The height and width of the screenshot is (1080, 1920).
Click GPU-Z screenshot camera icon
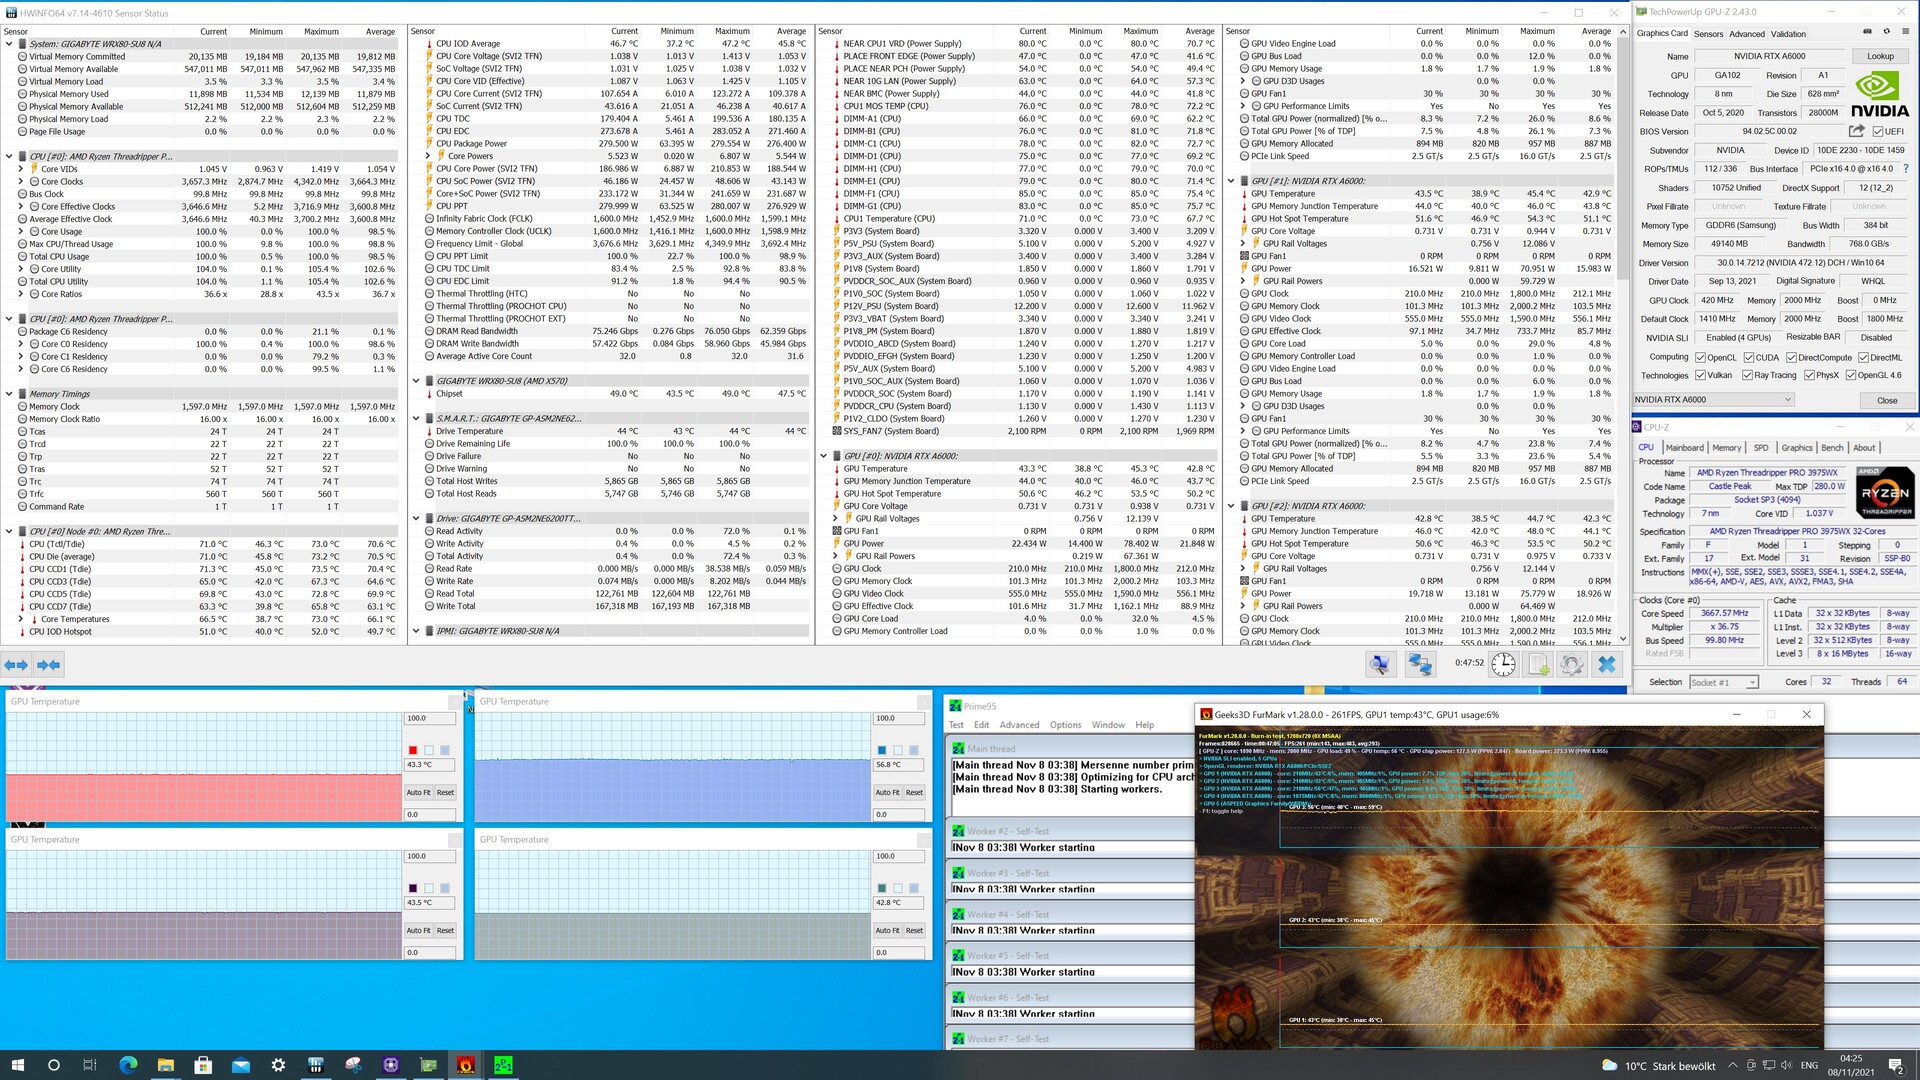tap(1867, 32)
